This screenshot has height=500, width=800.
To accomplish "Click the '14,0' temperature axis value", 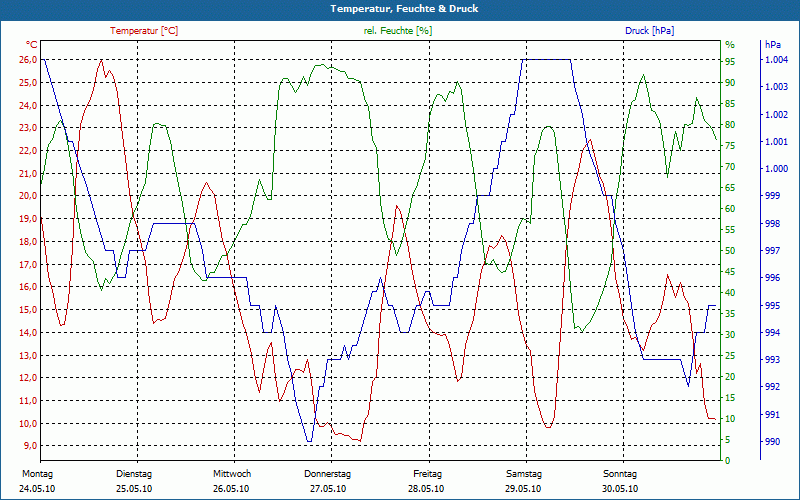I will pyautogui.click(x=28, y=333).
